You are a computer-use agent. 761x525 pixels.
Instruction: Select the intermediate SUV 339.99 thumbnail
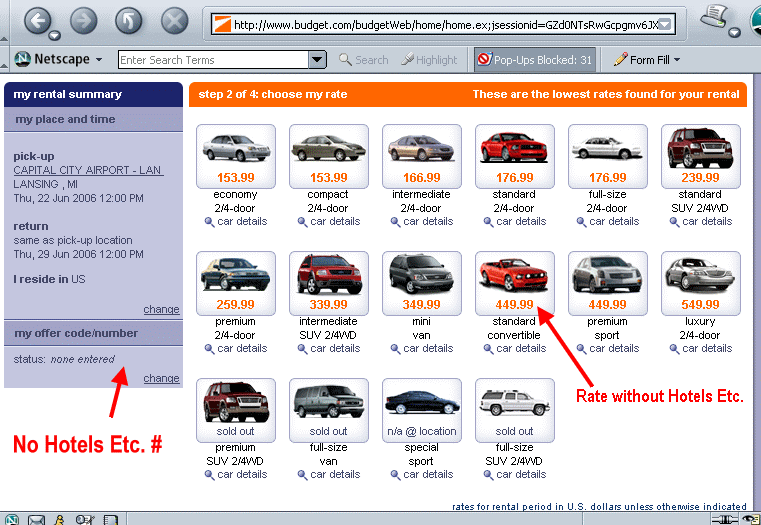(329, 283)
